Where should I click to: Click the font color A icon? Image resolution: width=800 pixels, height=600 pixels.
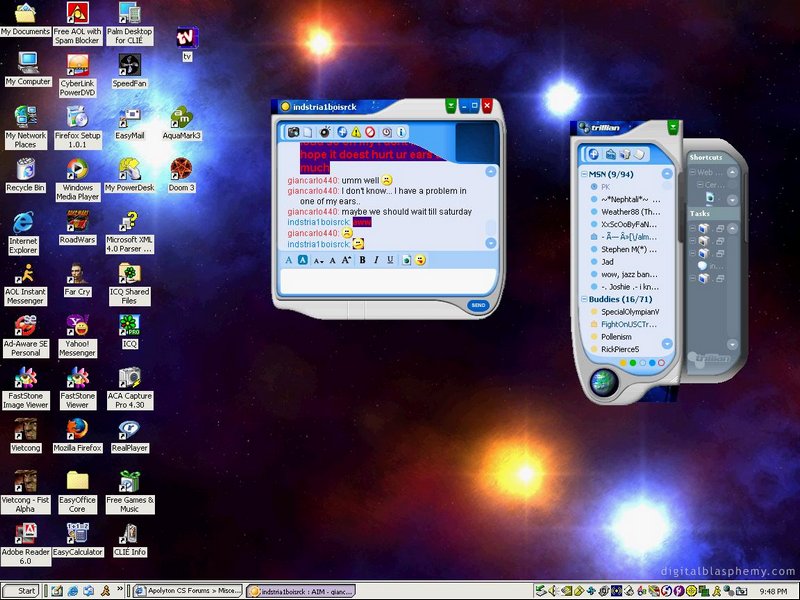point(289,260)
